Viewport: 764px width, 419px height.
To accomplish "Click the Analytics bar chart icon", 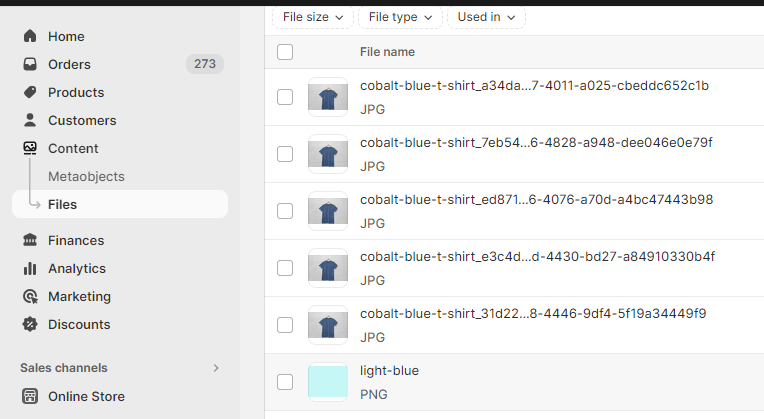I will (x=29, y=268).
